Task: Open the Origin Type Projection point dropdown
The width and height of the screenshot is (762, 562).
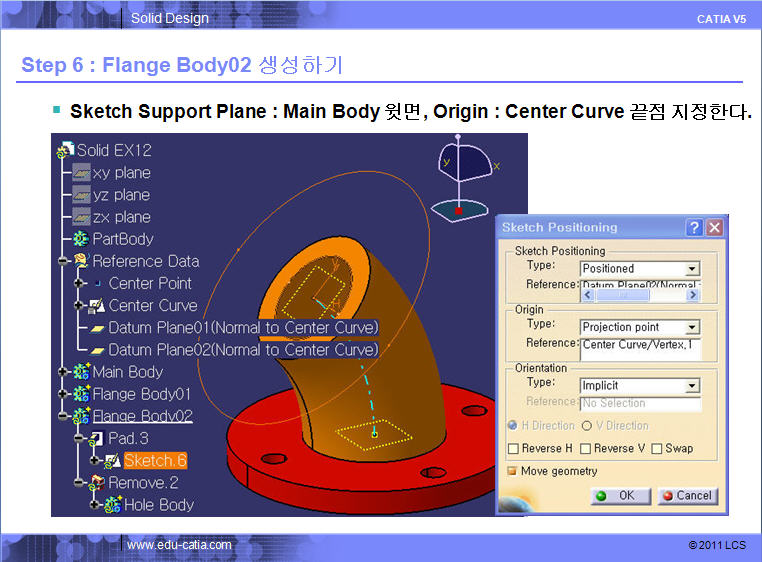Action: 692,327
